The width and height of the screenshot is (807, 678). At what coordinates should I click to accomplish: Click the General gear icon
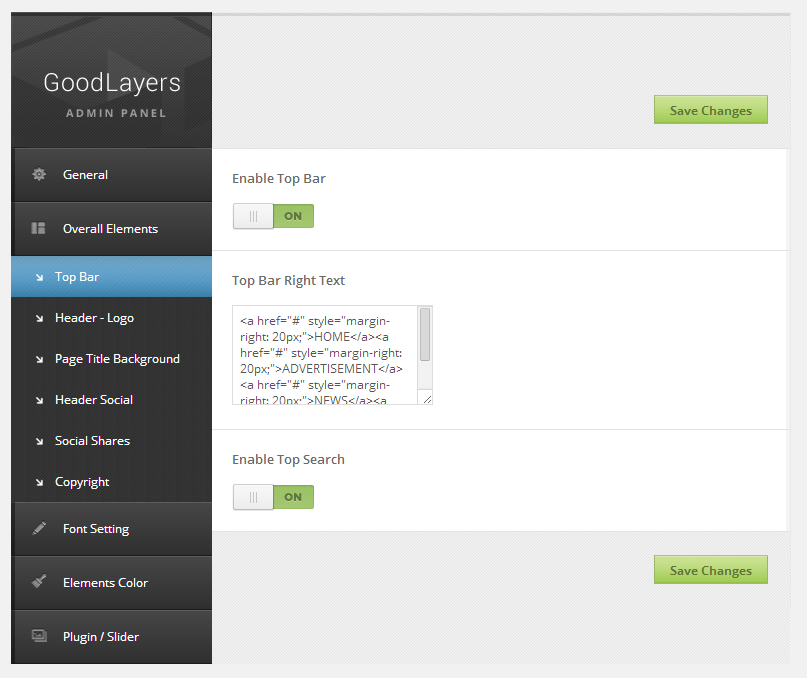point(39,175)
